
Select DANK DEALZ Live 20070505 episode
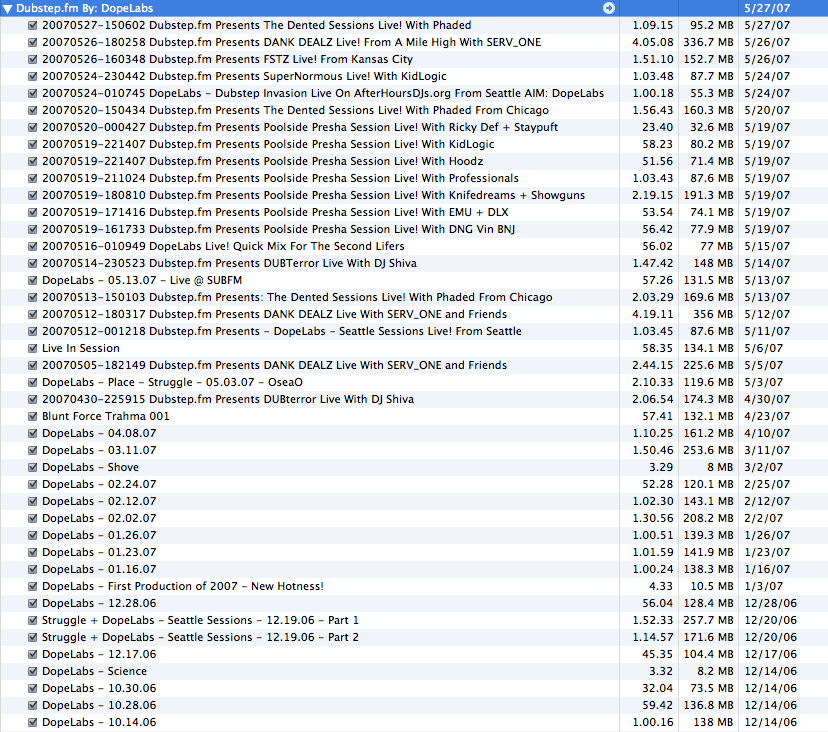[275, 365]
